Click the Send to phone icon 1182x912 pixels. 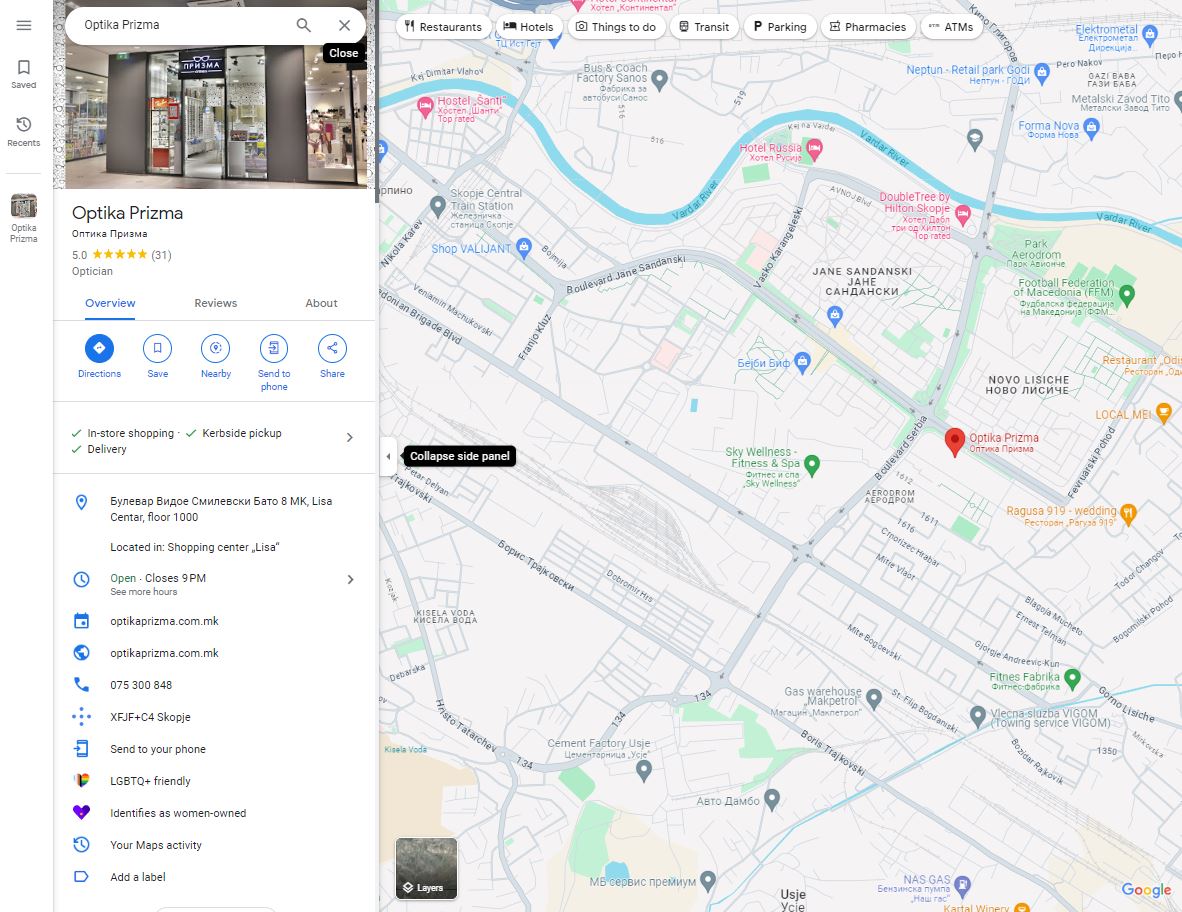pos(274,348)
